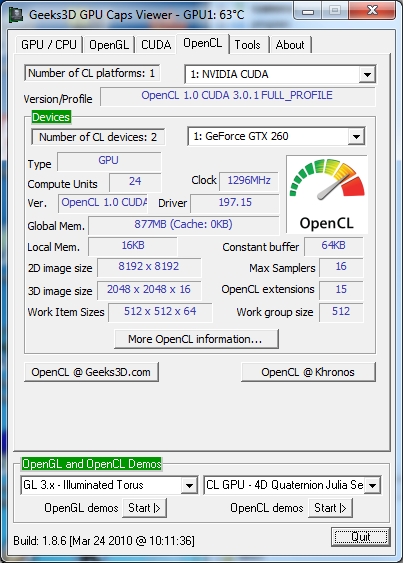
Task: Click the Number of CL platforms: 1 field
Action: pos(92,73)
